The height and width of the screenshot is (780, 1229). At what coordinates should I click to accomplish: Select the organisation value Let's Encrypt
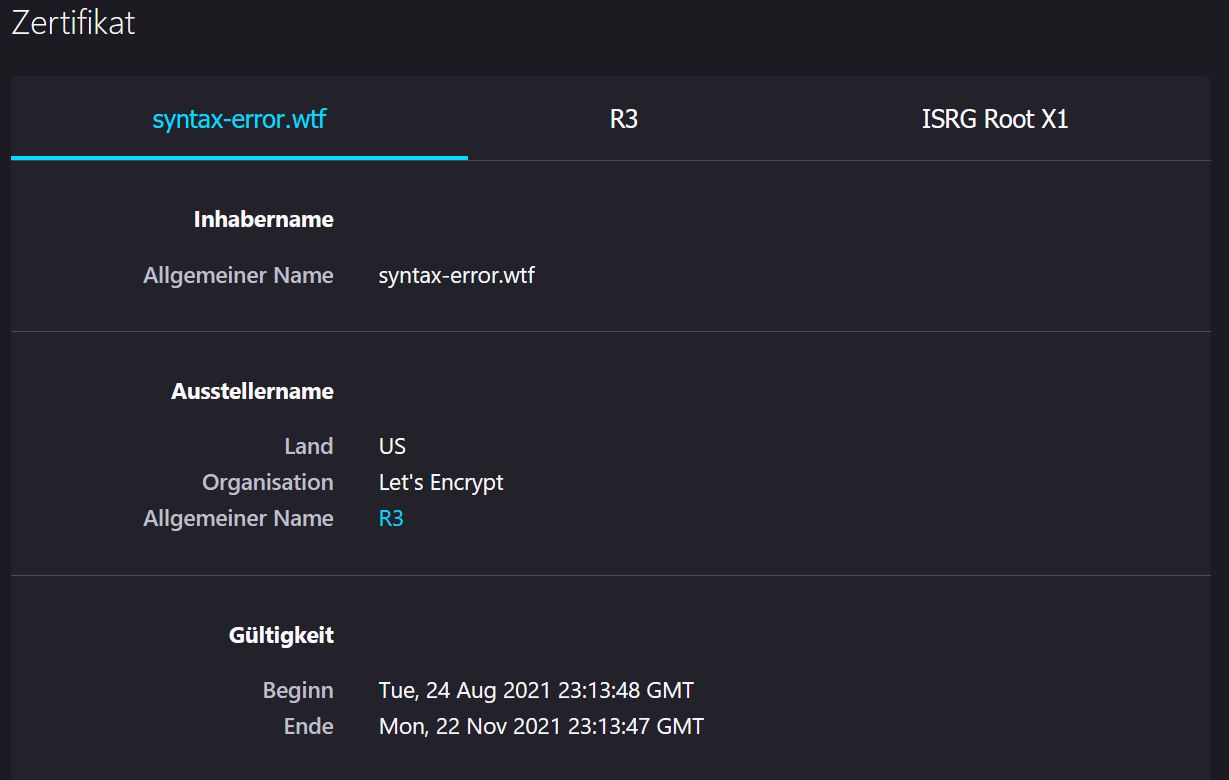tap(440, 482)
